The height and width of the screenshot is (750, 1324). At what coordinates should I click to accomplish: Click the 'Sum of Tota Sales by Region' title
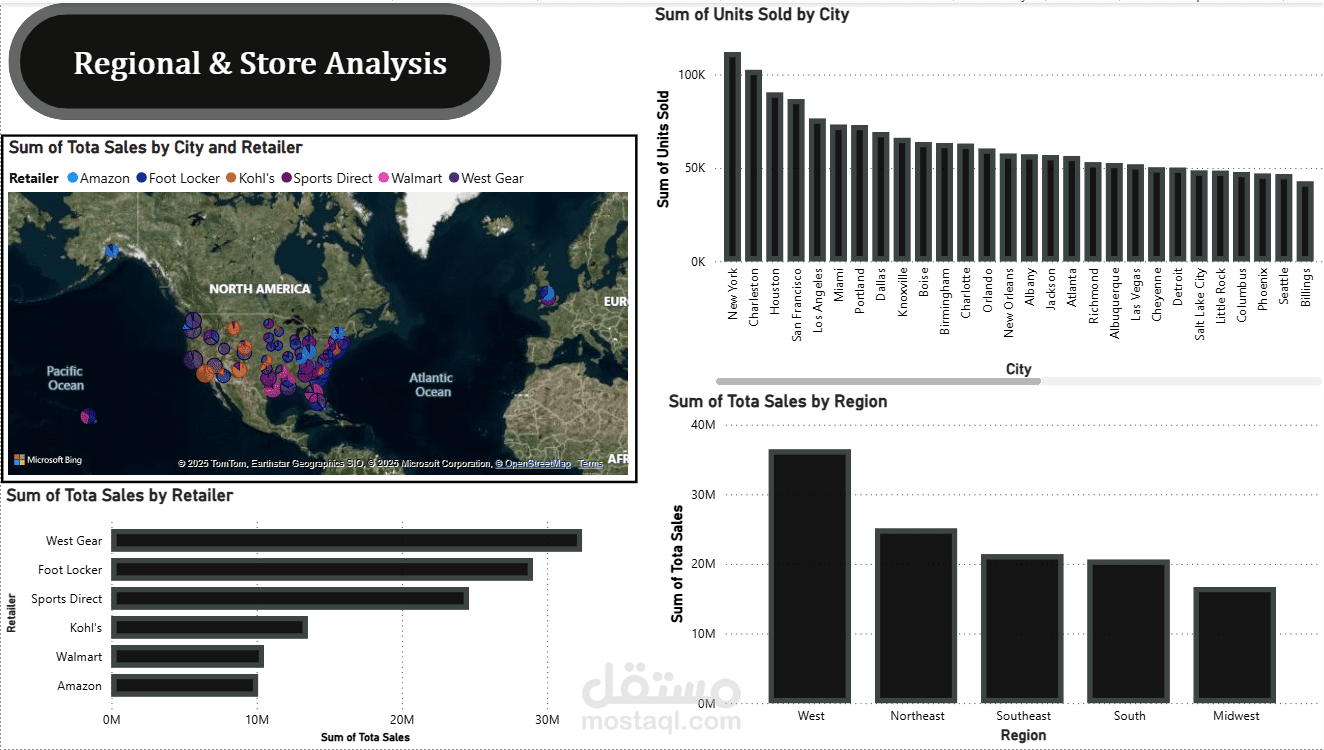[778, 401]
